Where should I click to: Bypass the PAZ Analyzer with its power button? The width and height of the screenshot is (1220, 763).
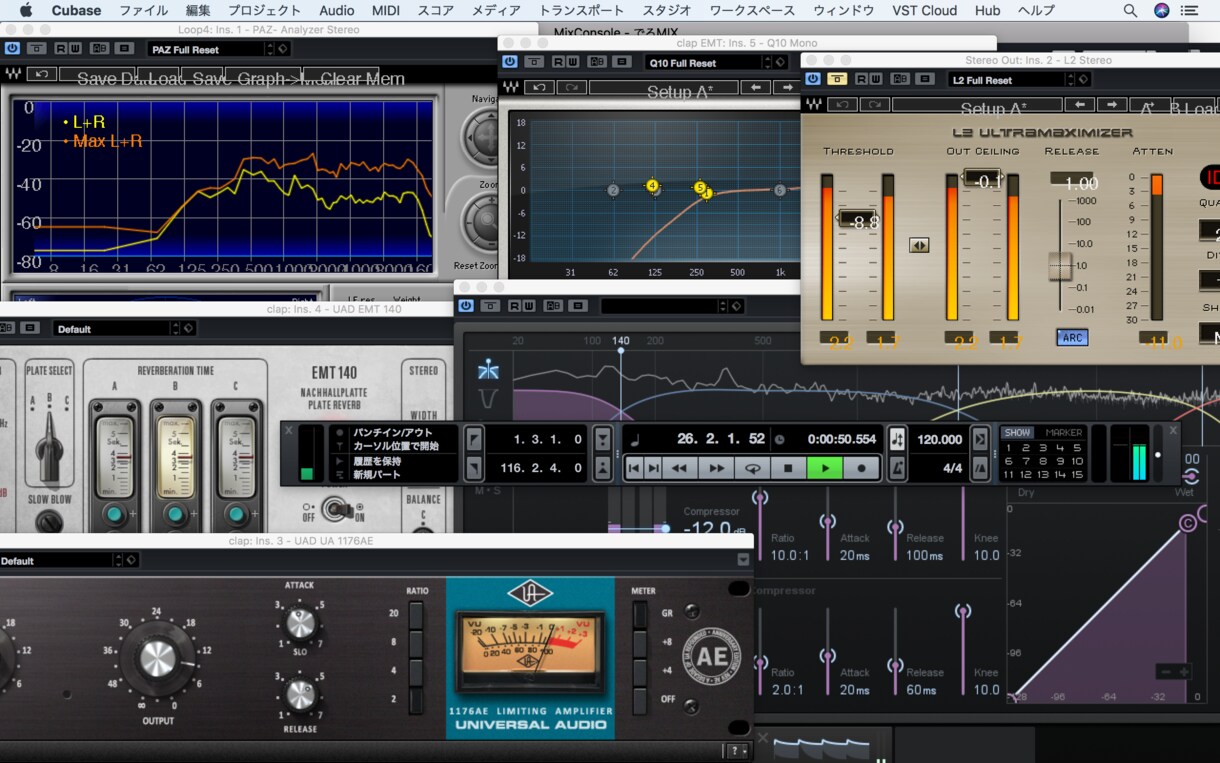pos(12,48)
